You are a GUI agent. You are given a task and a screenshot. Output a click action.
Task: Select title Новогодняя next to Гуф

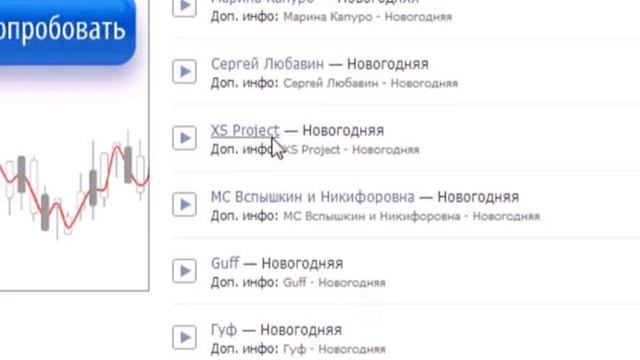click(x=301, y=330)
